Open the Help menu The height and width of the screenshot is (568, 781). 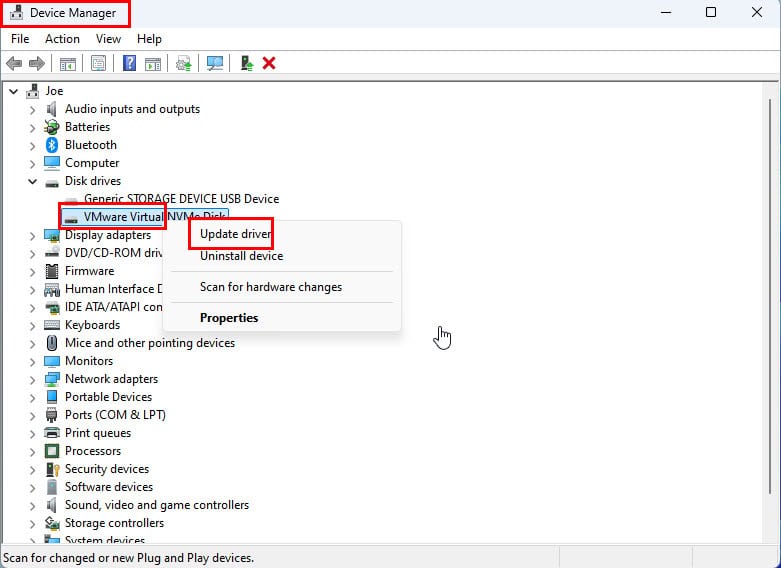click(x=149, y=39)
